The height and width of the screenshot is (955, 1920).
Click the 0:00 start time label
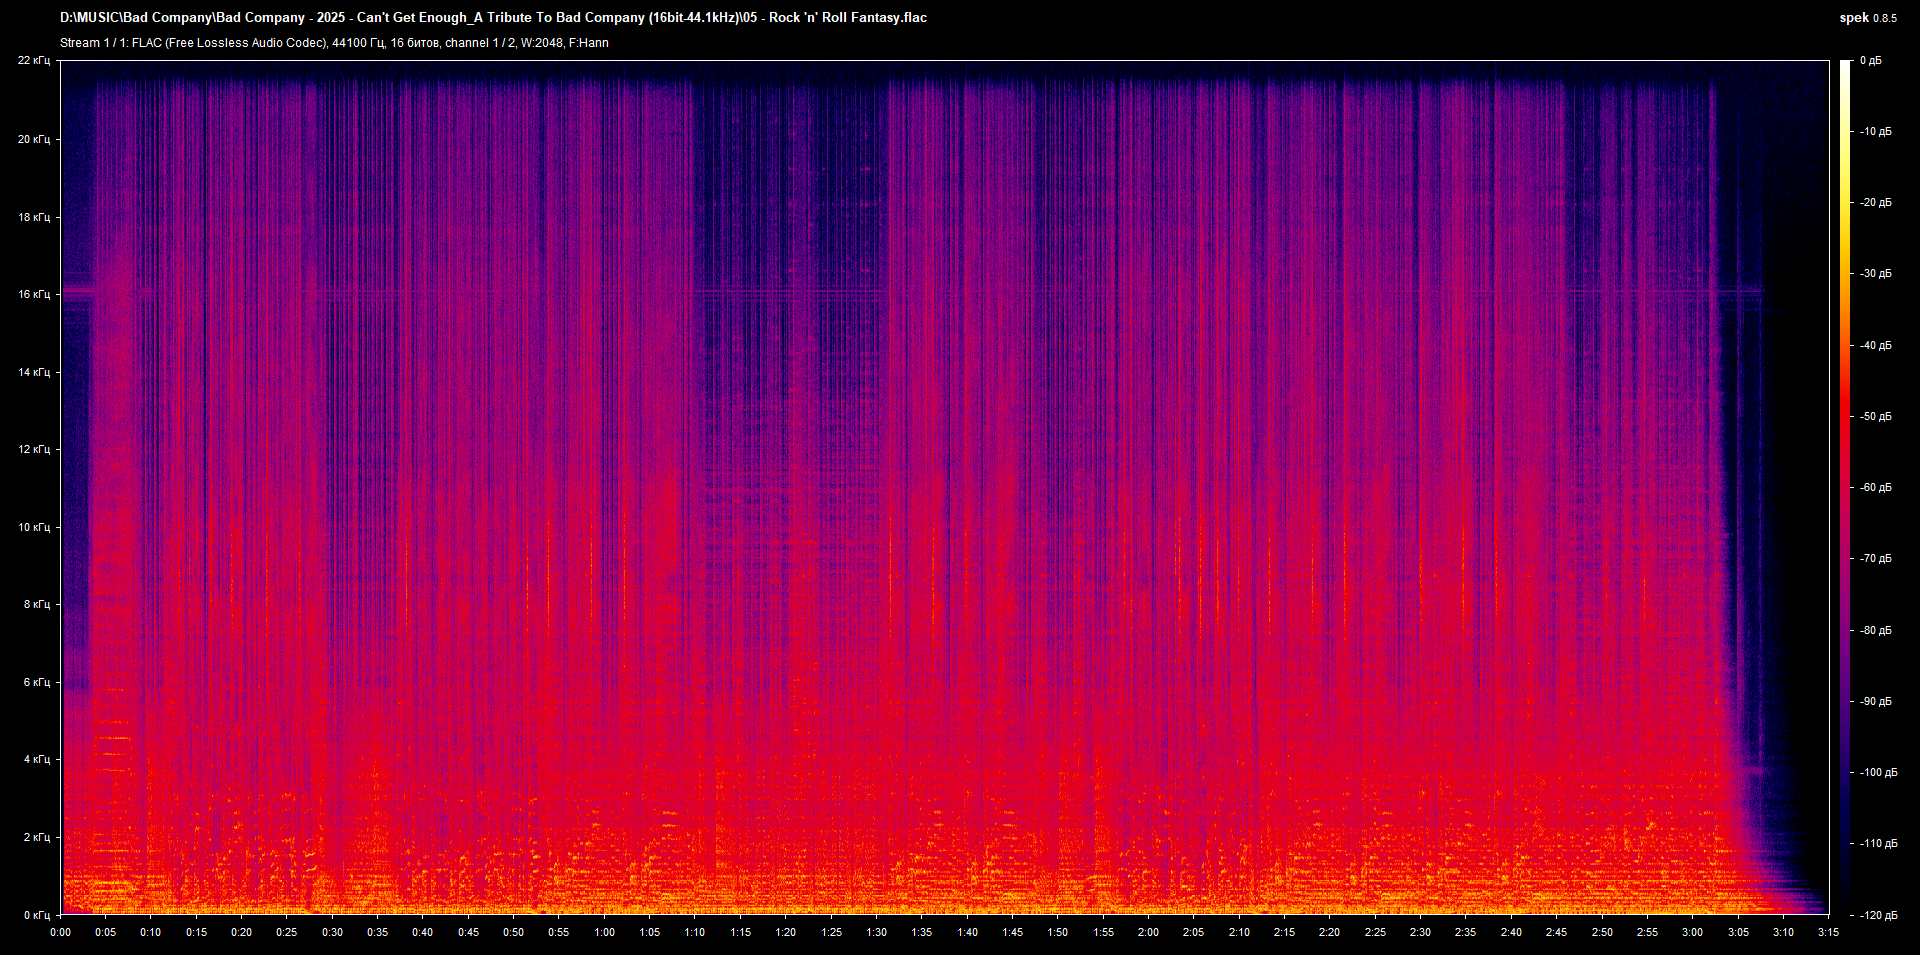[x=61, y=932]
